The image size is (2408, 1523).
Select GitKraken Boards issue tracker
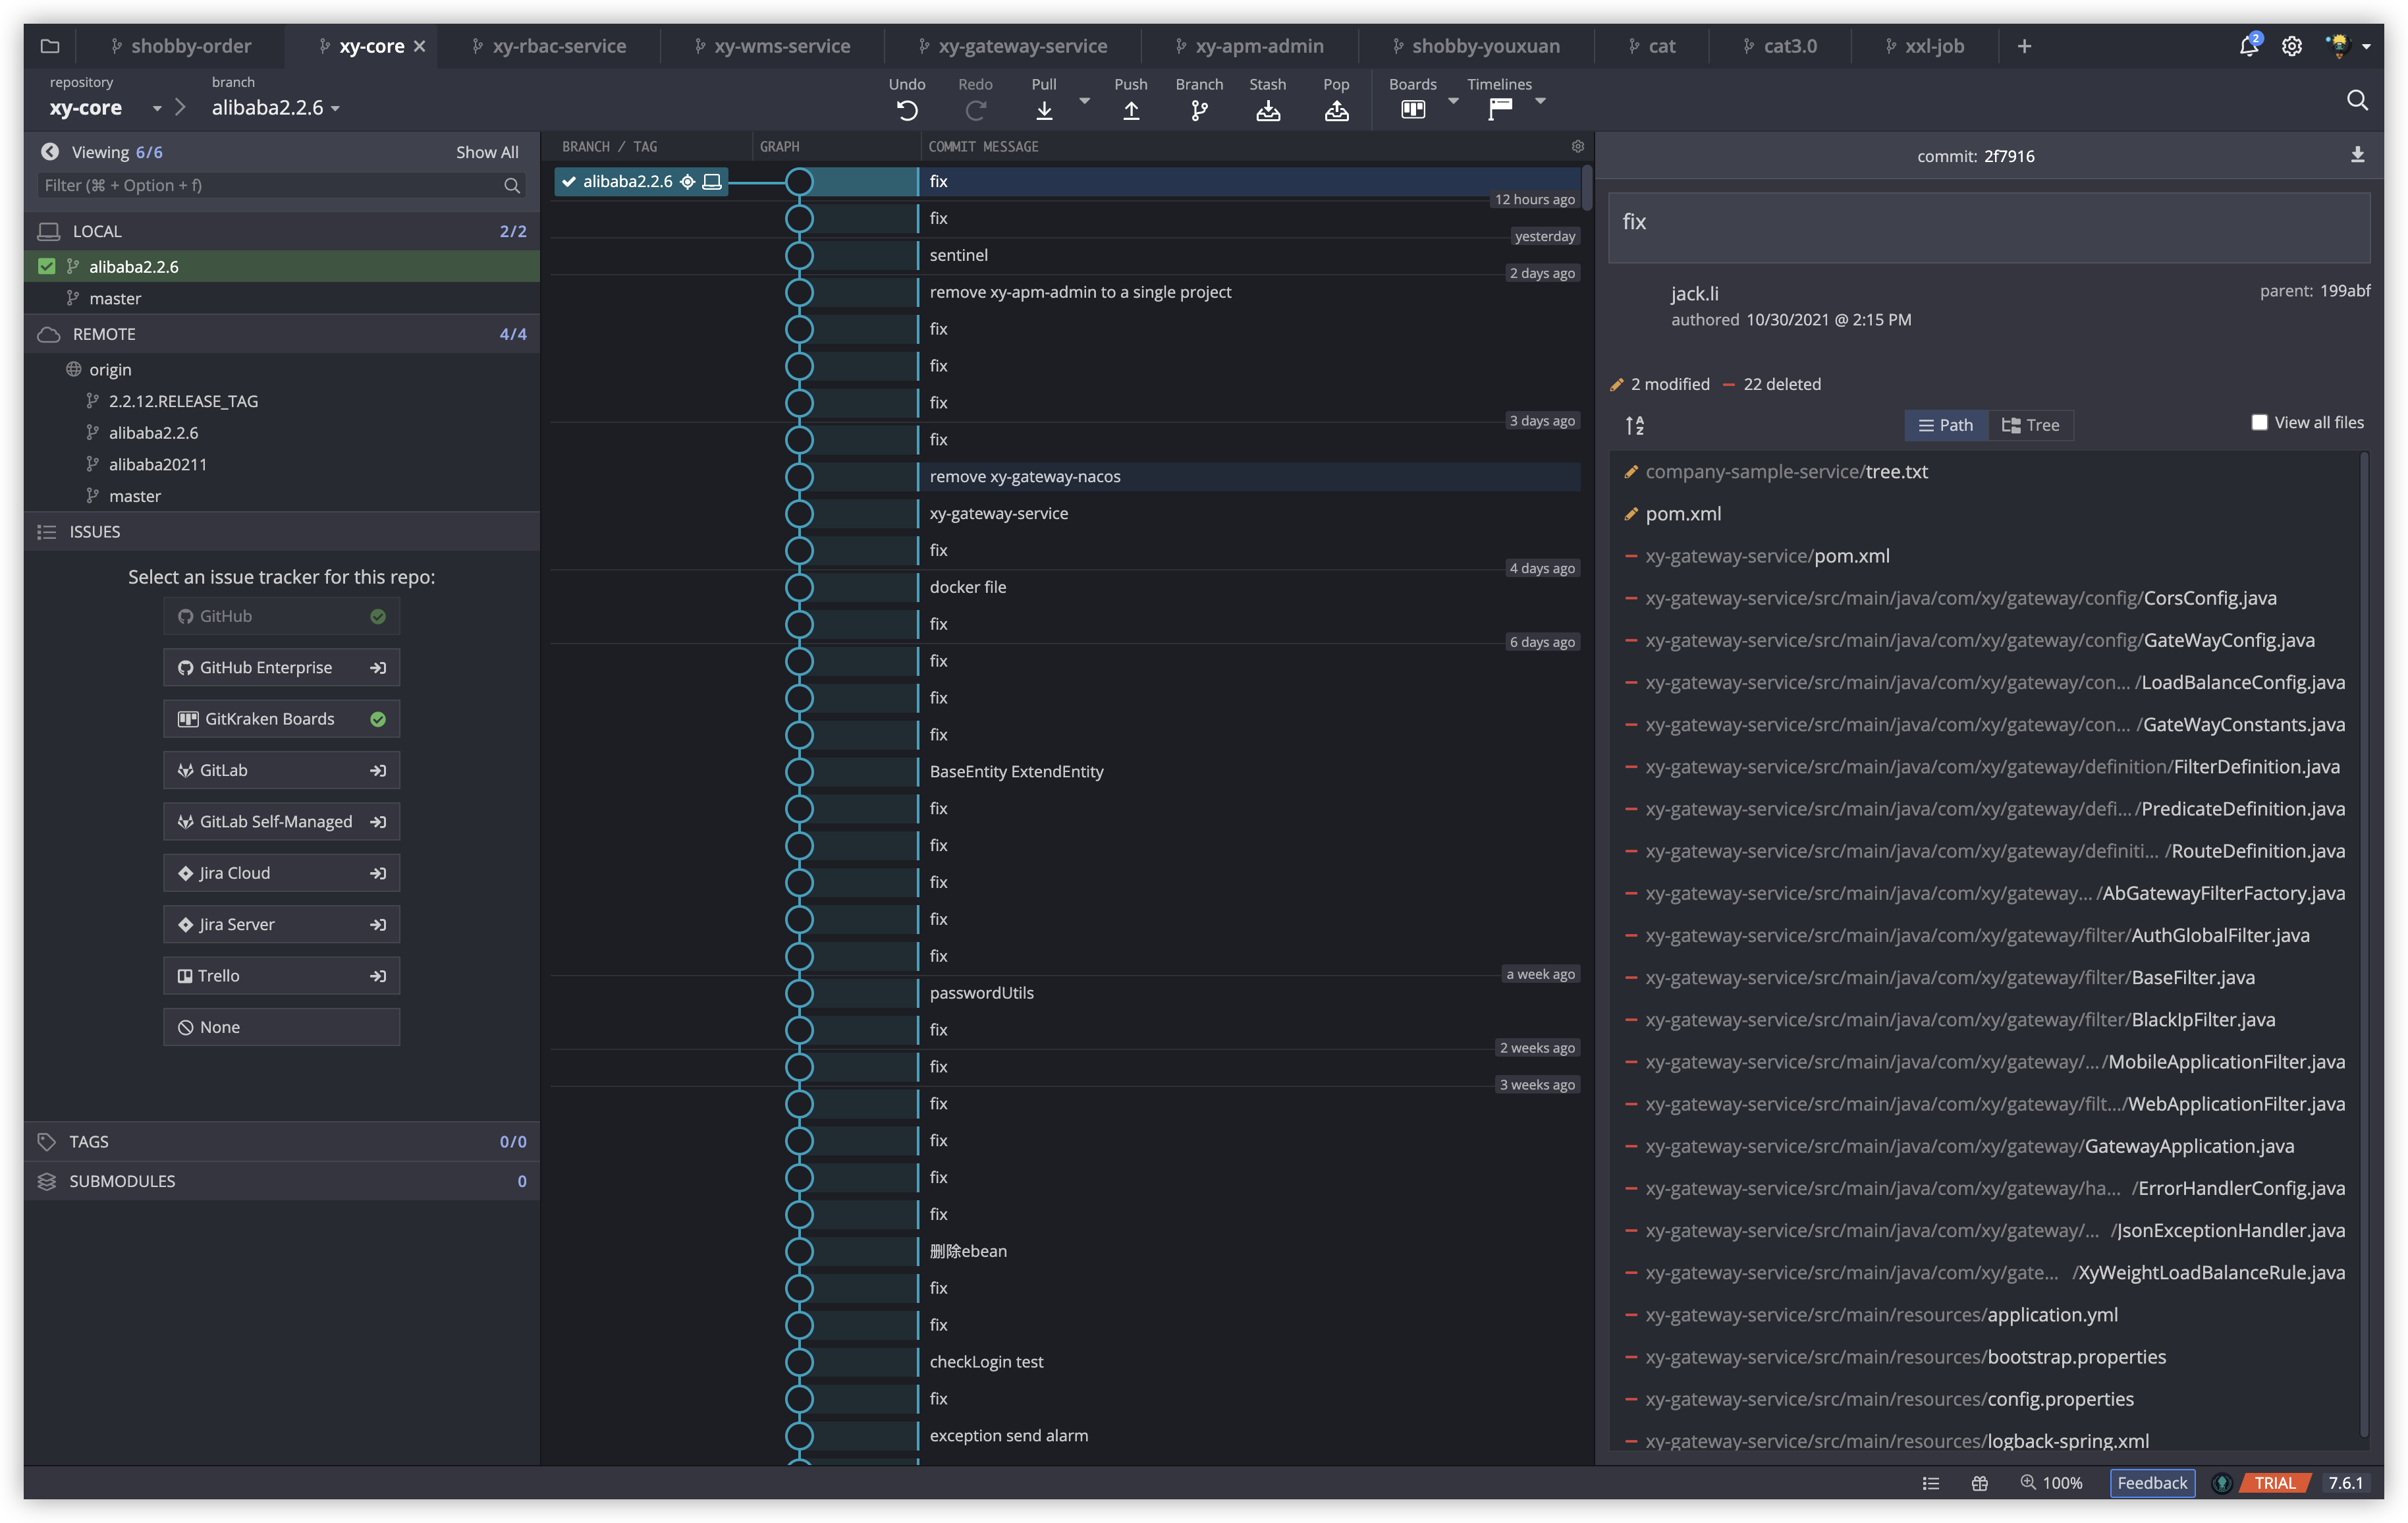point(281,719)
